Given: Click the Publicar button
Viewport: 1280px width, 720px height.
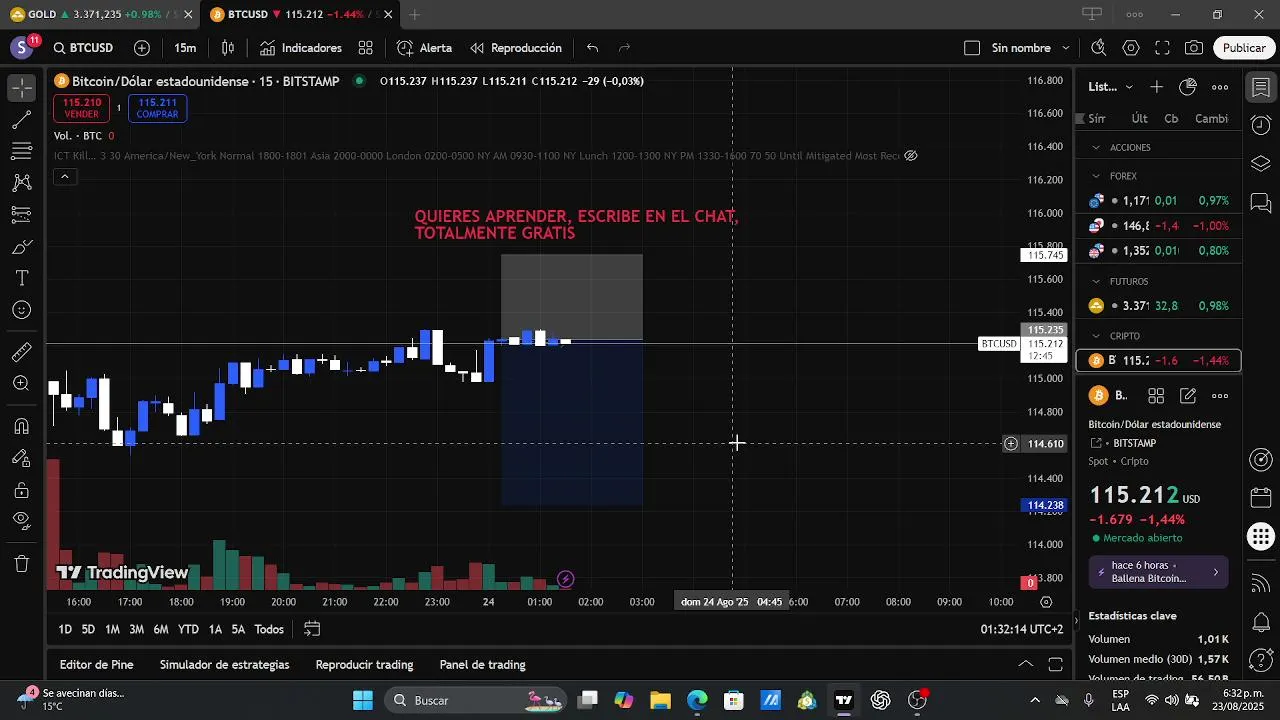Looking at the screenshot, I should click(1244, 48).
